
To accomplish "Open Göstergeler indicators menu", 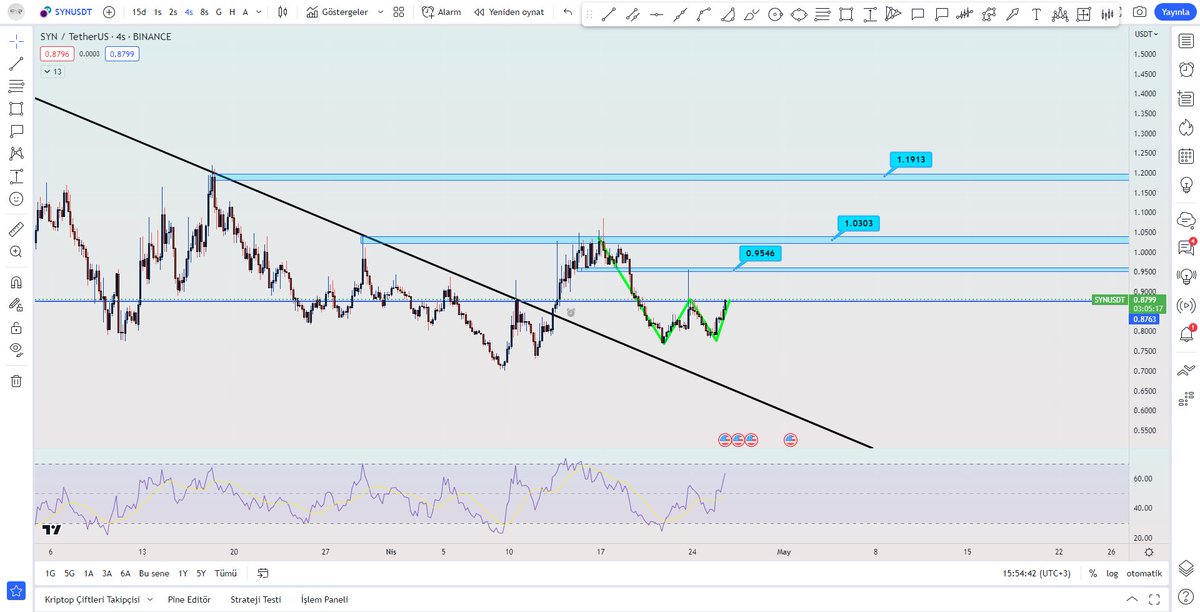I will (337, 12).
